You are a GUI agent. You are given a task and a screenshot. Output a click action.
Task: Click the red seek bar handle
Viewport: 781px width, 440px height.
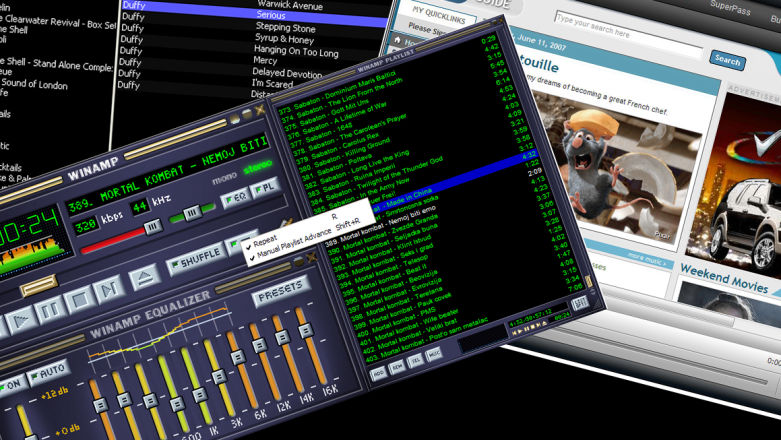click(x=152, y=228)
